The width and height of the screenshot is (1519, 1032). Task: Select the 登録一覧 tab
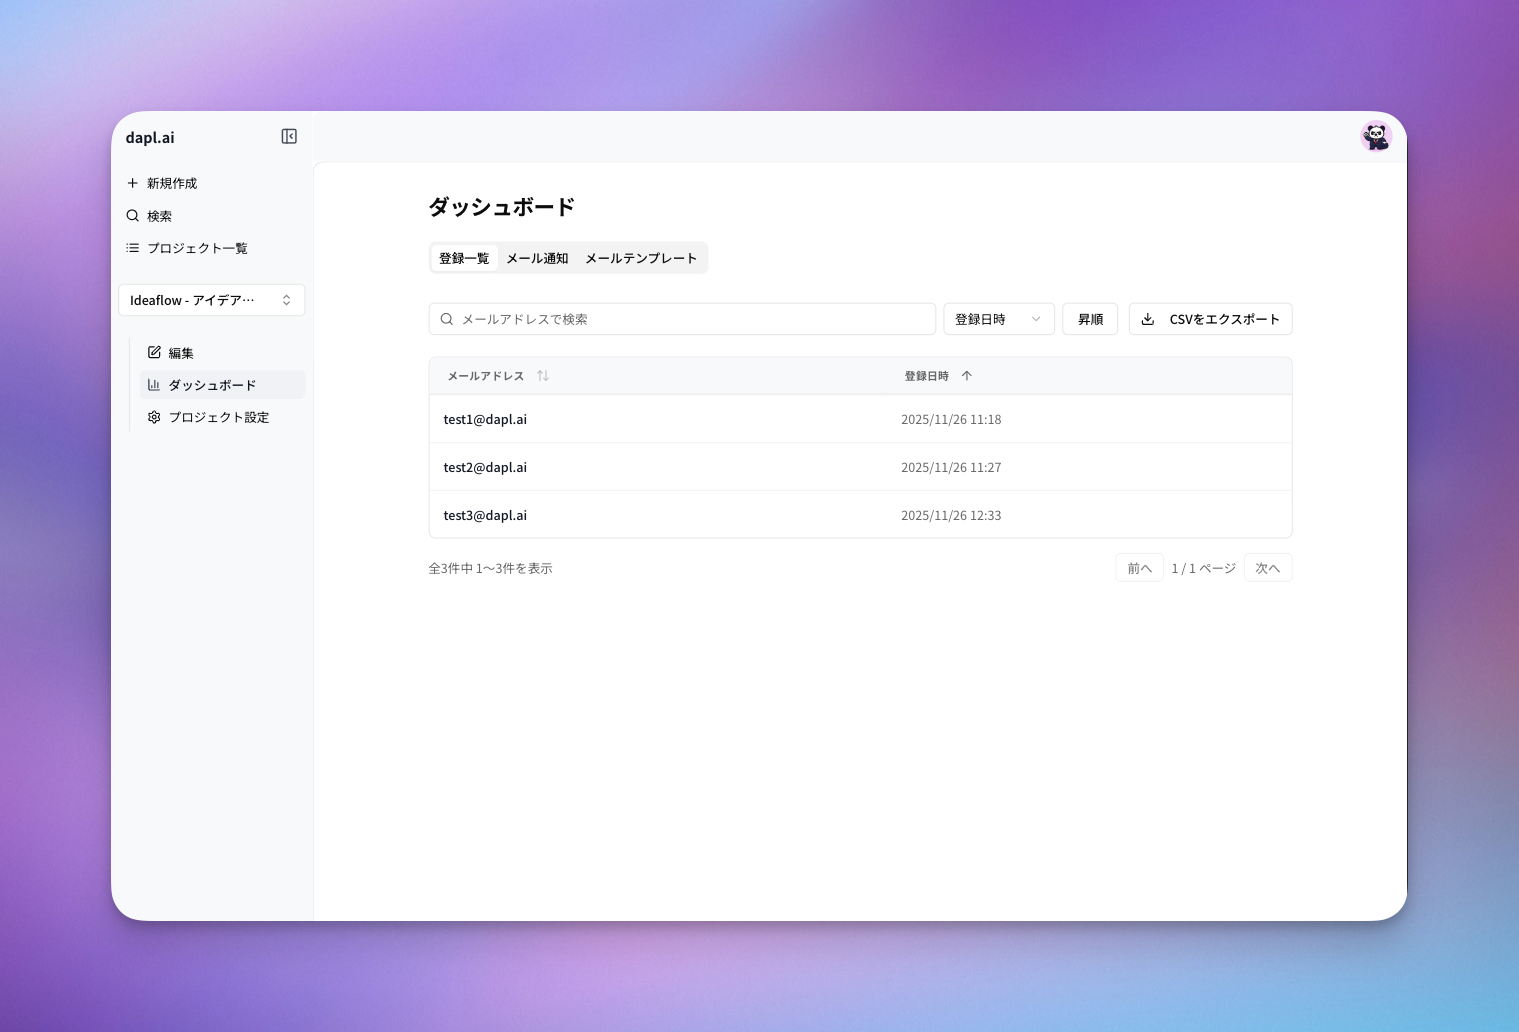463,257
